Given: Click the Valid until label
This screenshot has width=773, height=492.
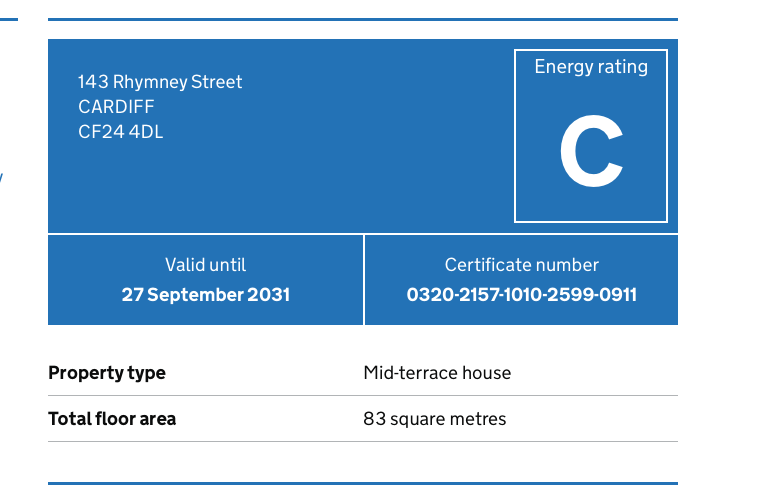Looking at the screenshot, I should pyautogui.click(x=205, y=265).
